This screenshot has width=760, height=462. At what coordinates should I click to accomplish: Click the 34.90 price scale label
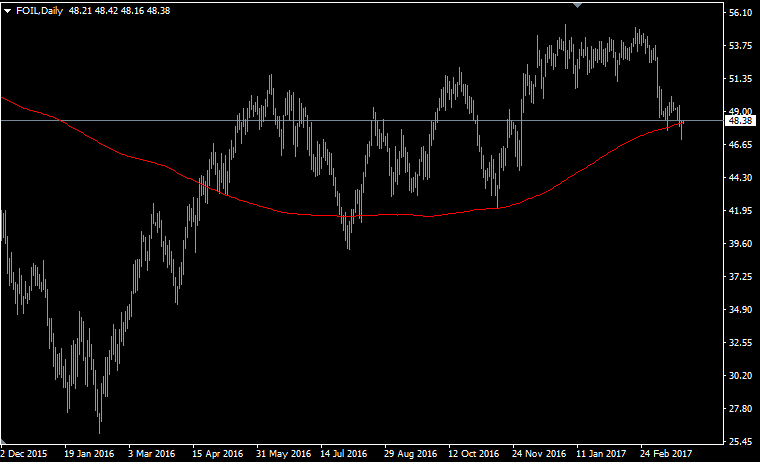(x=740, y=309)
